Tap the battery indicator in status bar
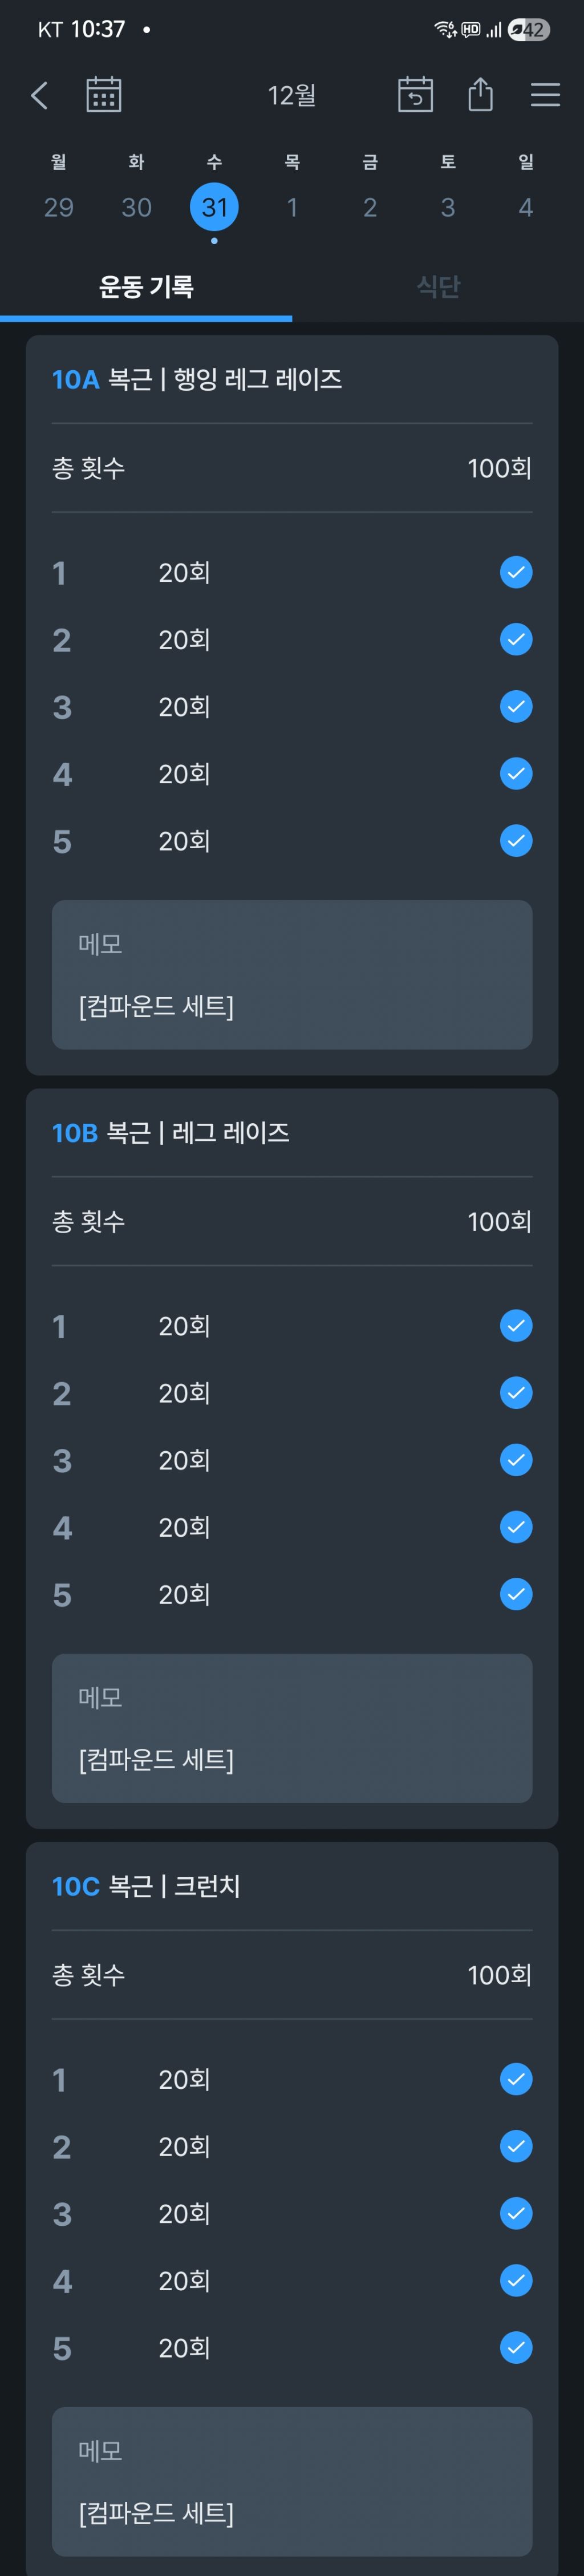This screenshot has height=2576, width=584. point(528,30)
